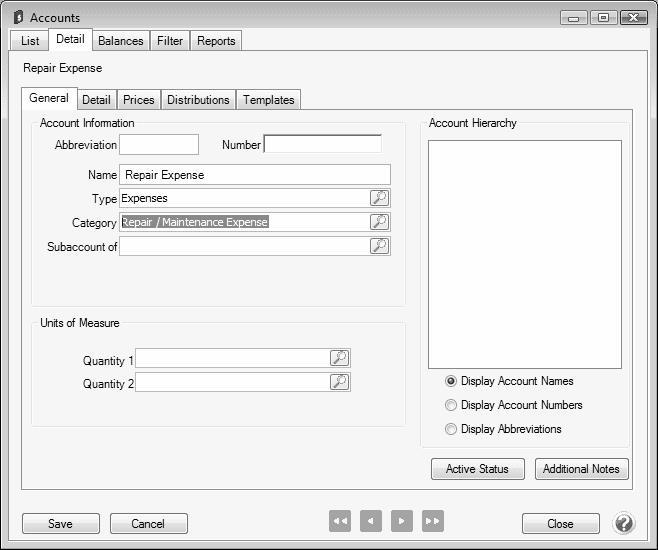Open the Quantity 1 unit lookup
The width and height of the screenshot is (658, 550).
[x=339, y=359]
